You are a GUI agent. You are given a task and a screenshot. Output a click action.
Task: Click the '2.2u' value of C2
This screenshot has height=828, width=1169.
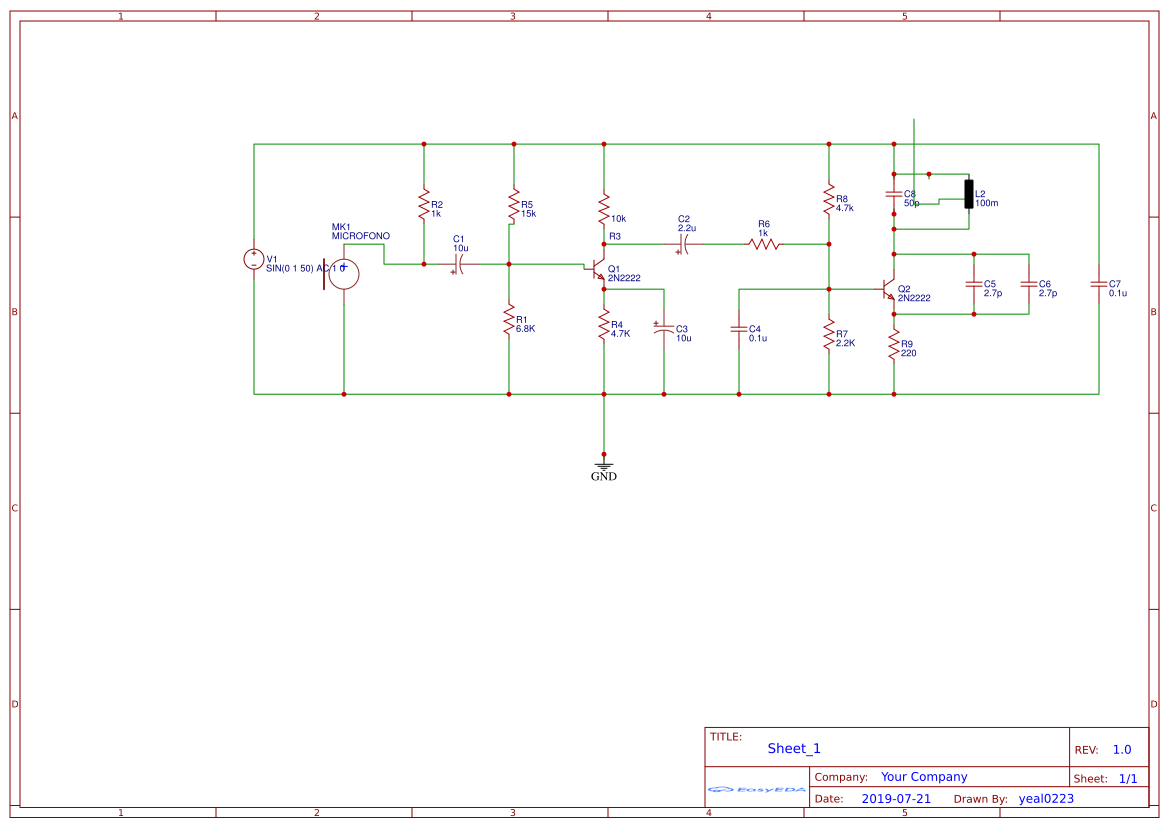click(687, 228)
